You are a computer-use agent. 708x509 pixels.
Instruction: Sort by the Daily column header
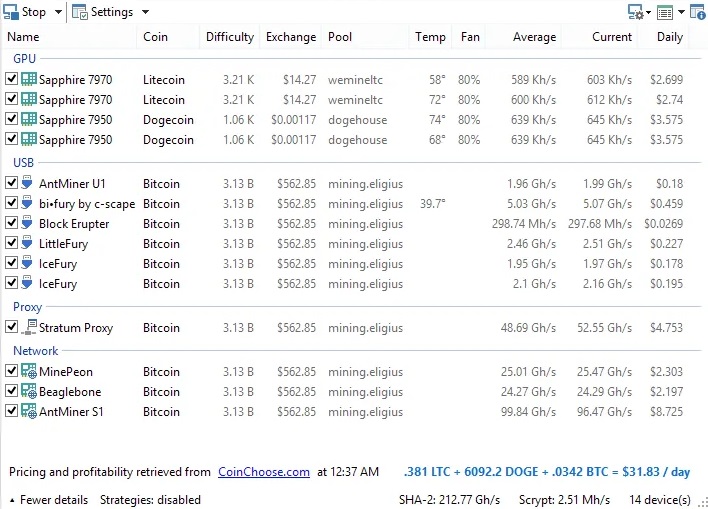tap(669, 37)
